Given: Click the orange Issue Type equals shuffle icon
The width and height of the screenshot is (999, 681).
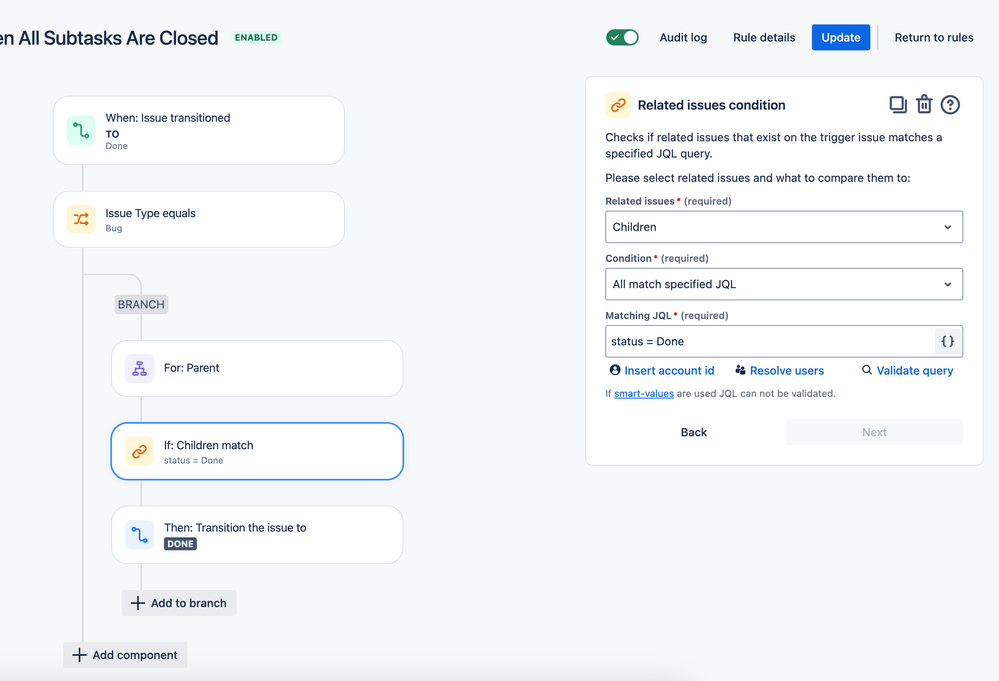Looking at the screenshot, I should click(81, 219).
